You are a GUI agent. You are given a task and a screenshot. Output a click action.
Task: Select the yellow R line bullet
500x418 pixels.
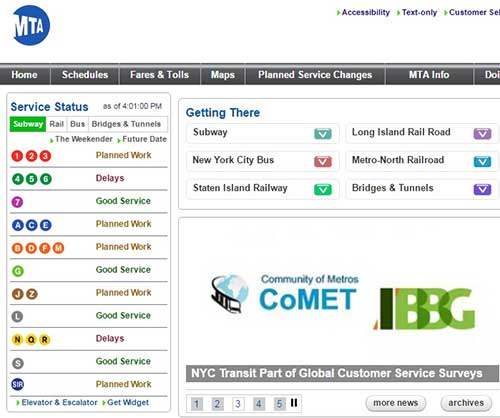(x=45, y=340)
